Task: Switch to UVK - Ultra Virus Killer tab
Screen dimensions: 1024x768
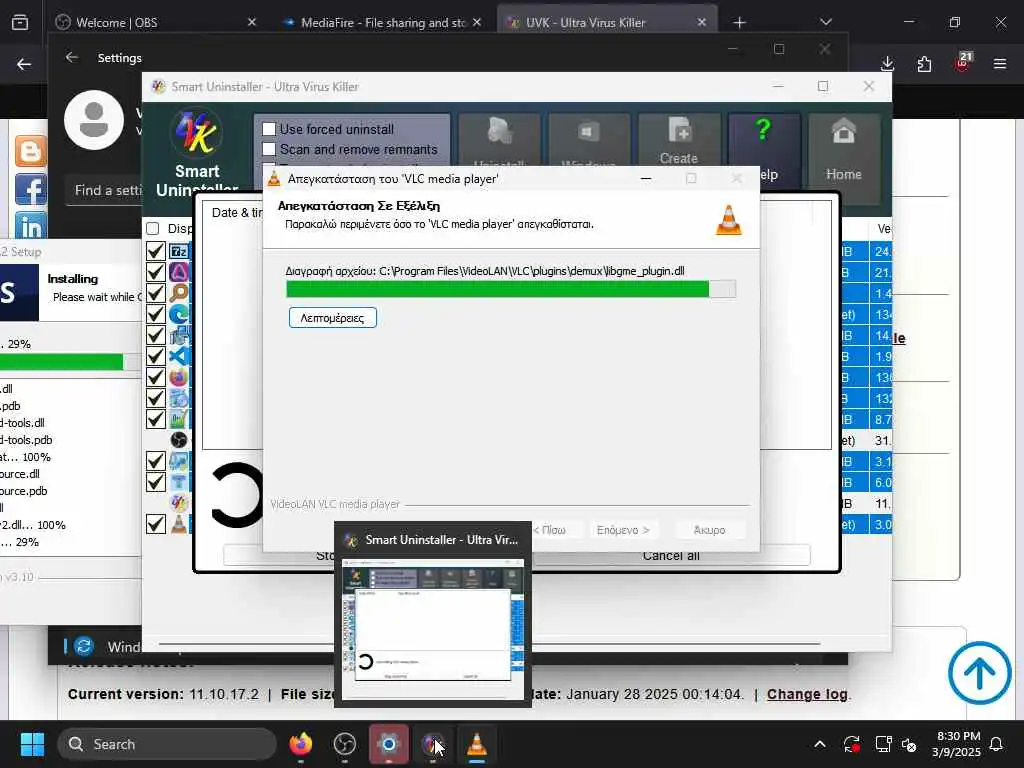Action: tap(607, 22)
